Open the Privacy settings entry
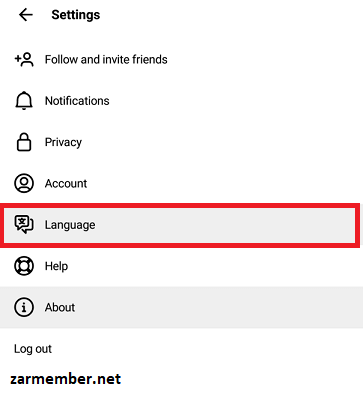This screenshot has width=363, height=400. [63, 142]
